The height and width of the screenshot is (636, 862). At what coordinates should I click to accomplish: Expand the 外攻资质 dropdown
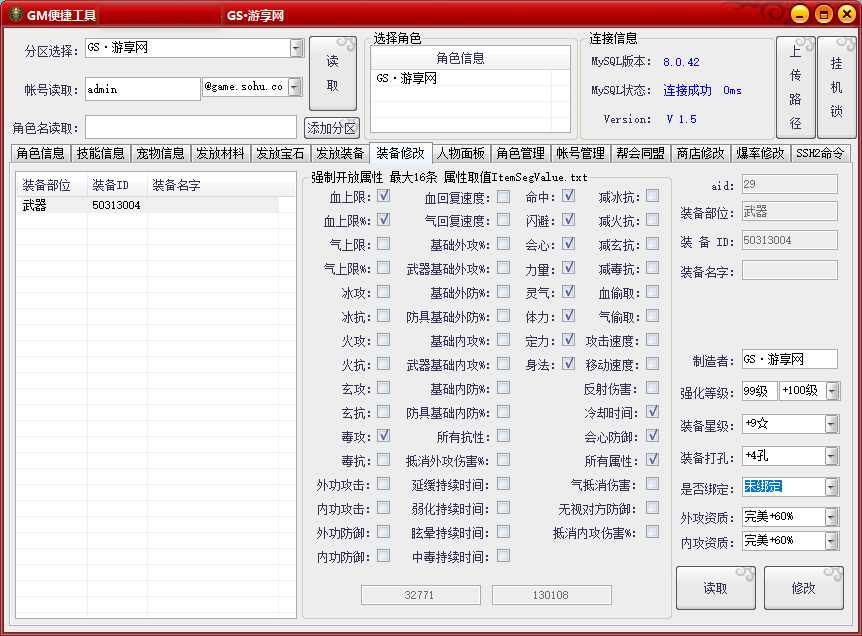831,517
